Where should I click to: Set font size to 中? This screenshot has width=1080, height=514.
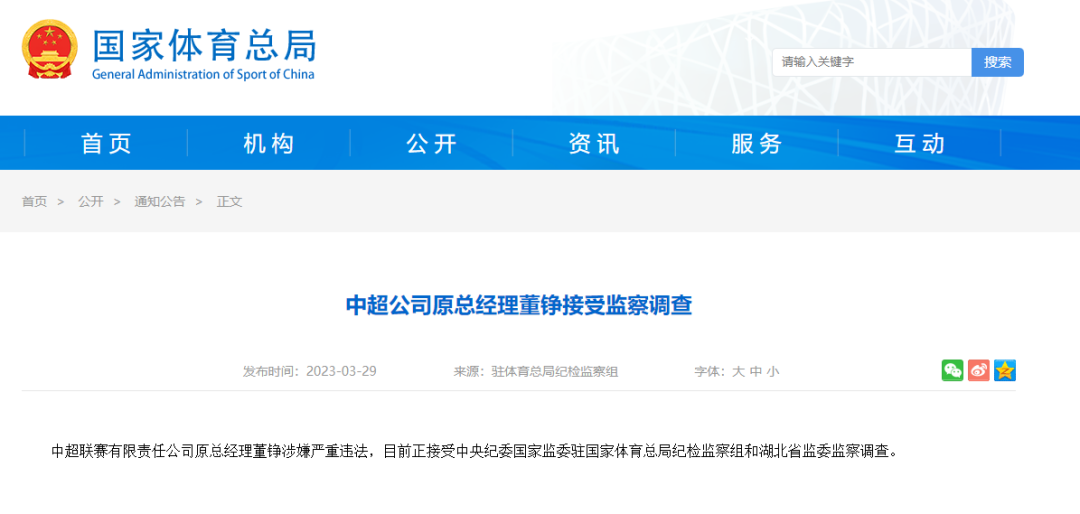tap(756, 371)
